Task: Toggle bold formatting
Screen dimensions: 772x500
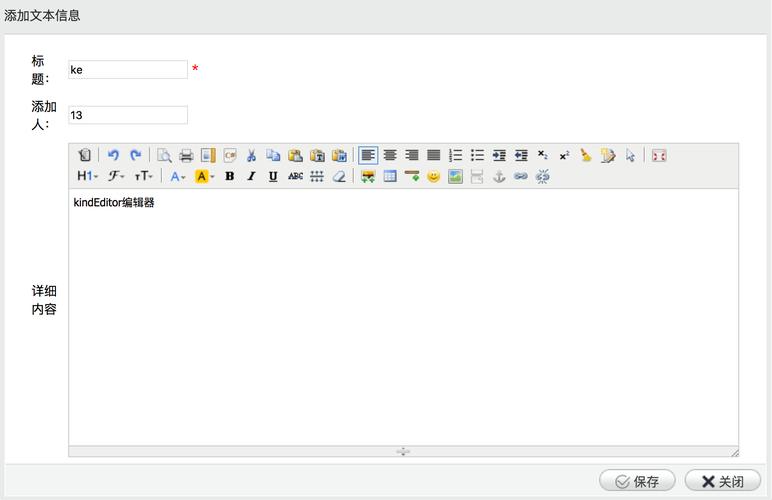Action: pyautogui.click(x=229, y=177)
